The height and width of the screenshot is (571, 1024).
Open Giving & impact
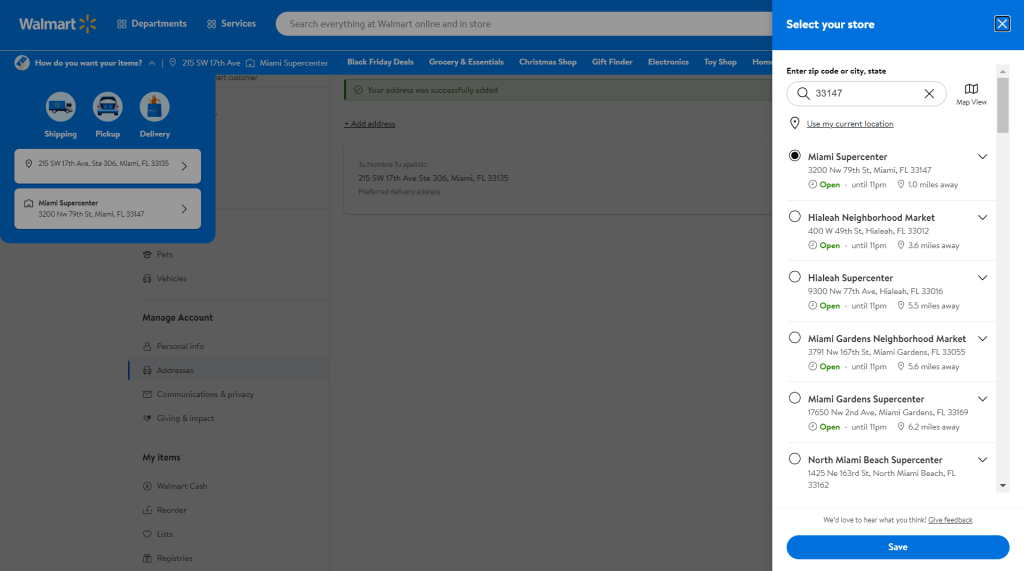click(185, 418)
